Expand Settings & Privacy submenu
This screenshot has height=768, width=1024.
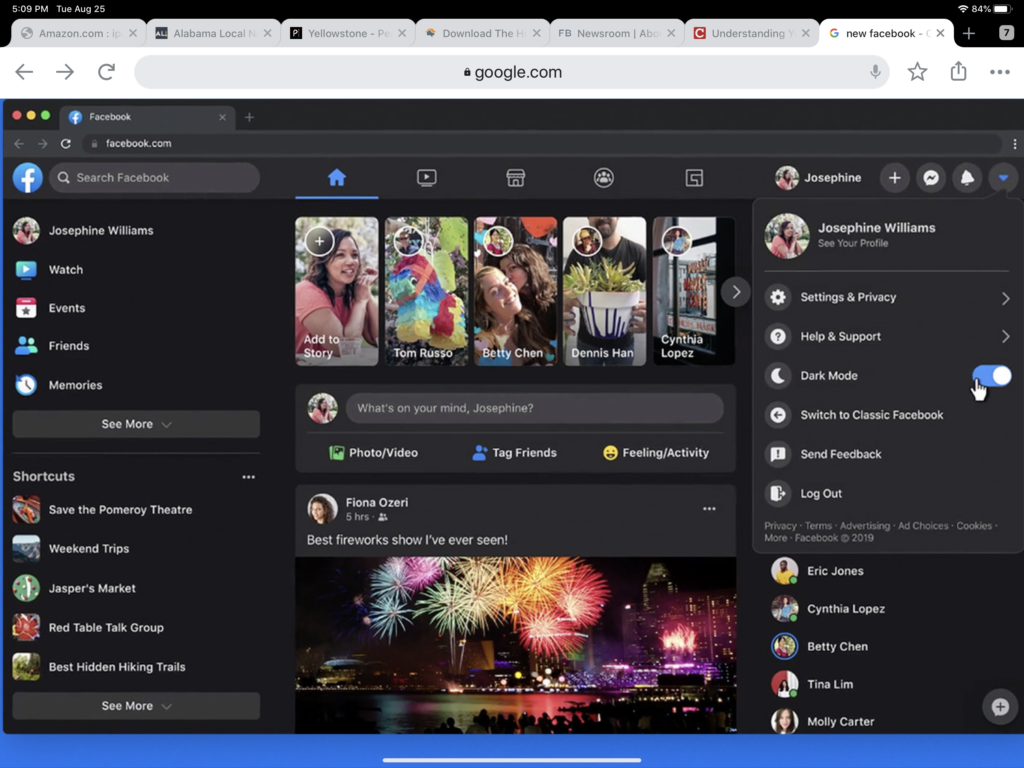[x=1005, y=298]
